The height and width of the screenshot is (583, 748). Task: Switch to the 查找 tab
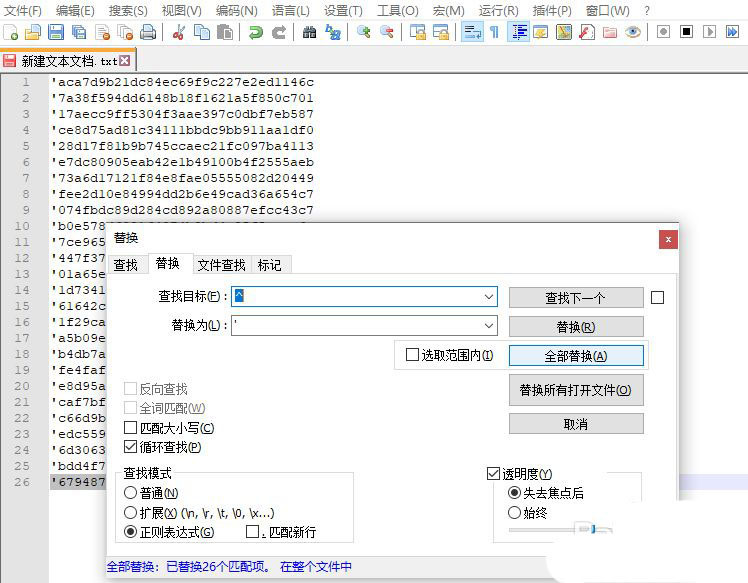pos(126,265)
